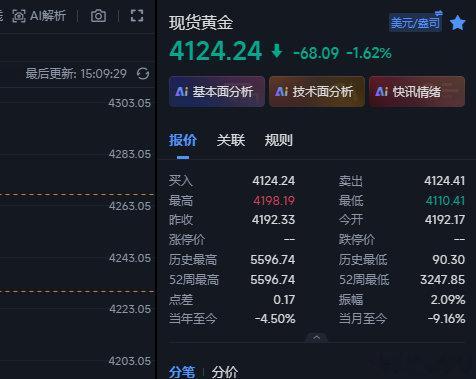Click the 涨停价 label
The width and height of the screenshot is (476, 379).
[x=187, y=239]
